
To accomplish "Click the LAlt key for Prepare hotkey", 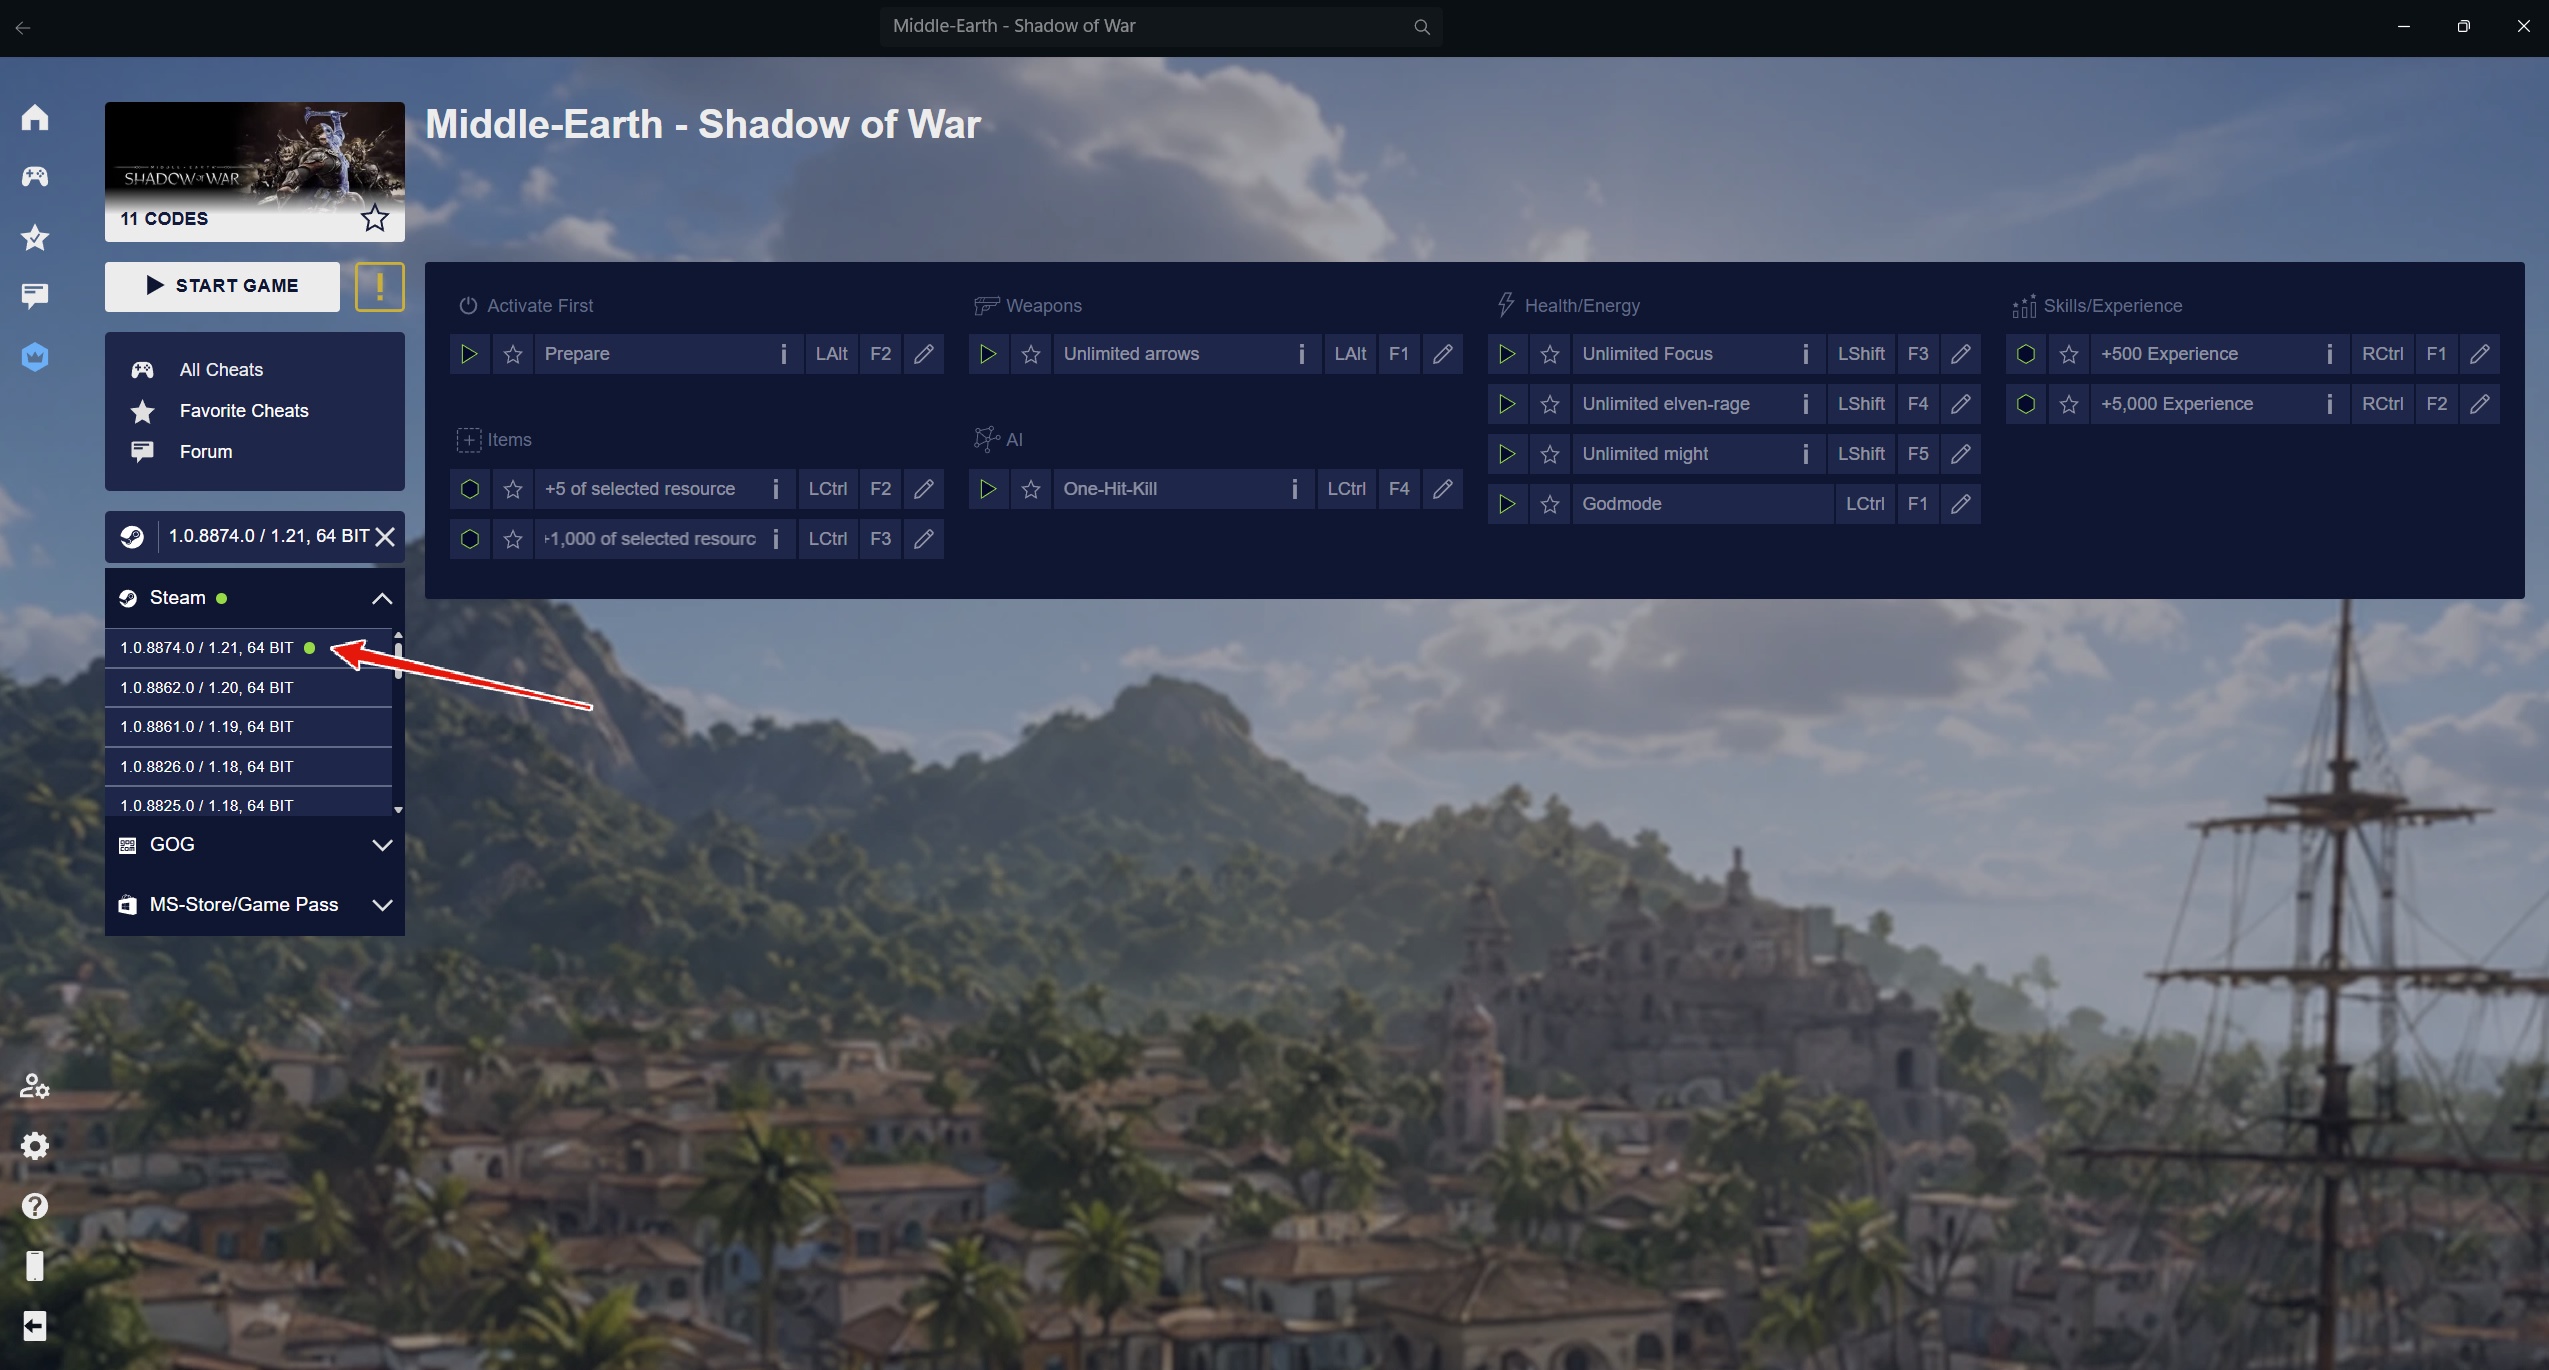I will click(832, 354).
